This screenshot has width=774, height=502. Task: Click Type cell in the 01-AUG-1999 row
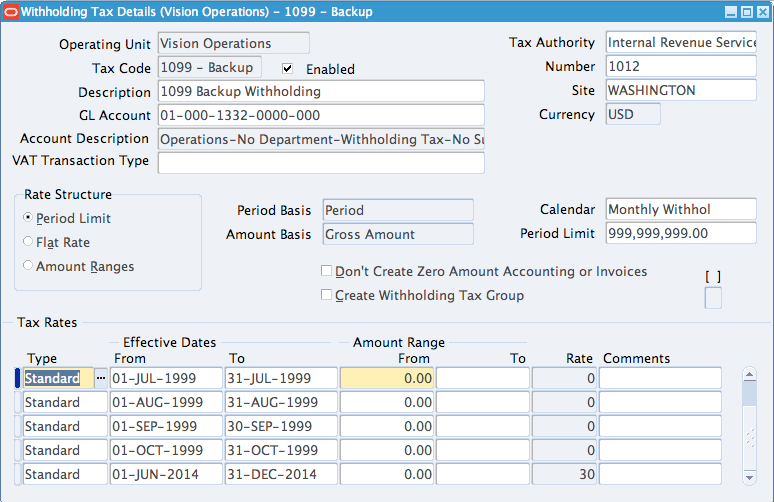pos(65,402)
